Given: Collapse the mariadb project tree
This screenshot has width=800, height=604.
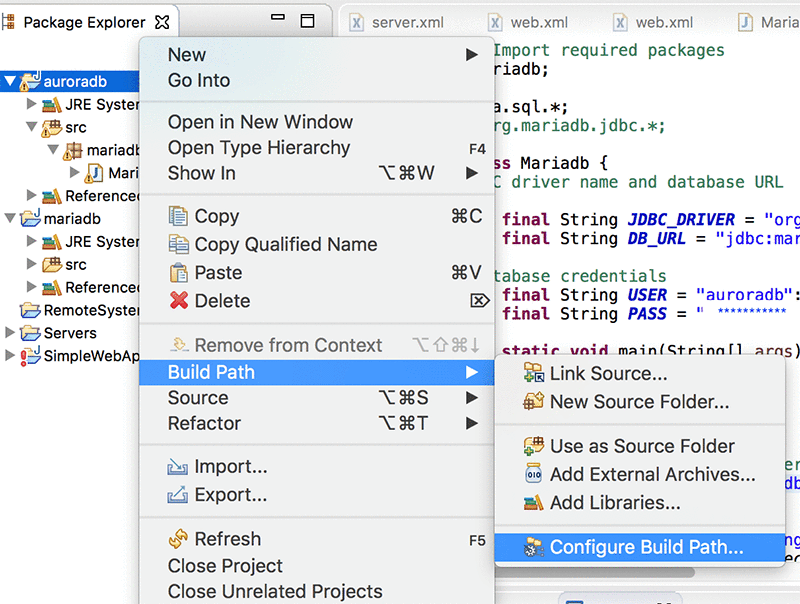Looking at the screenshot, I should click(10, 218).
